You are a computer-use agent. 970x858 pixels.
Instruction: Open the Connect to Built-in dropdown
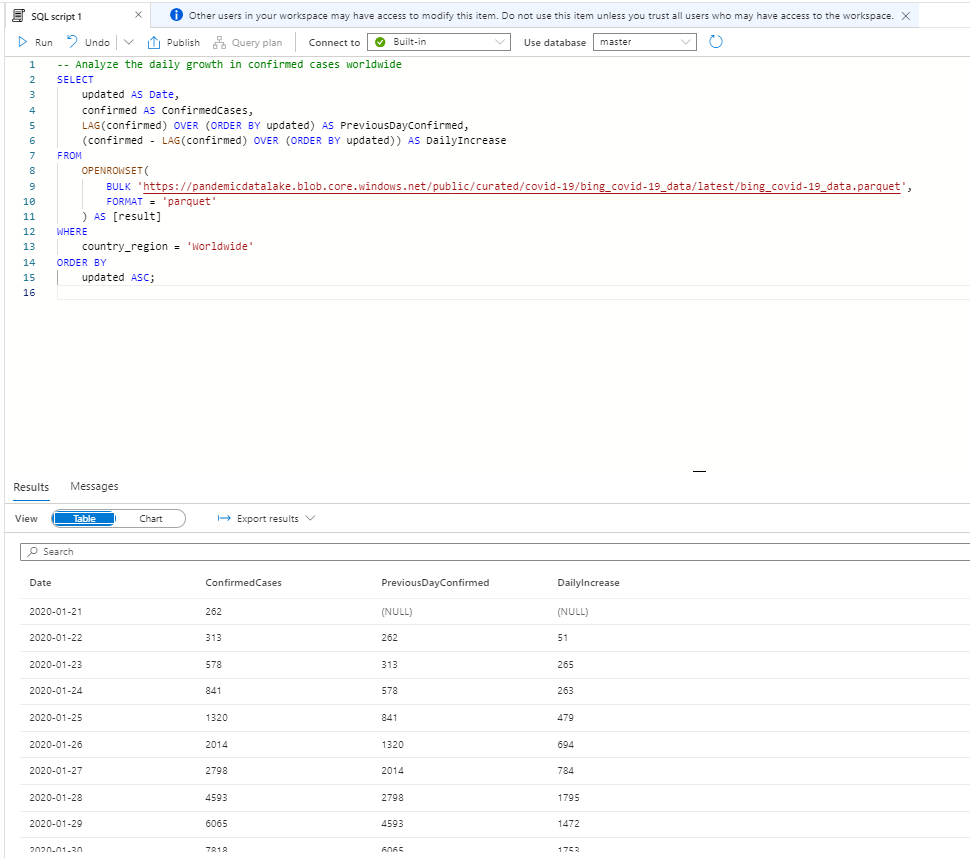pyautogui.click(x=439, y=42)
